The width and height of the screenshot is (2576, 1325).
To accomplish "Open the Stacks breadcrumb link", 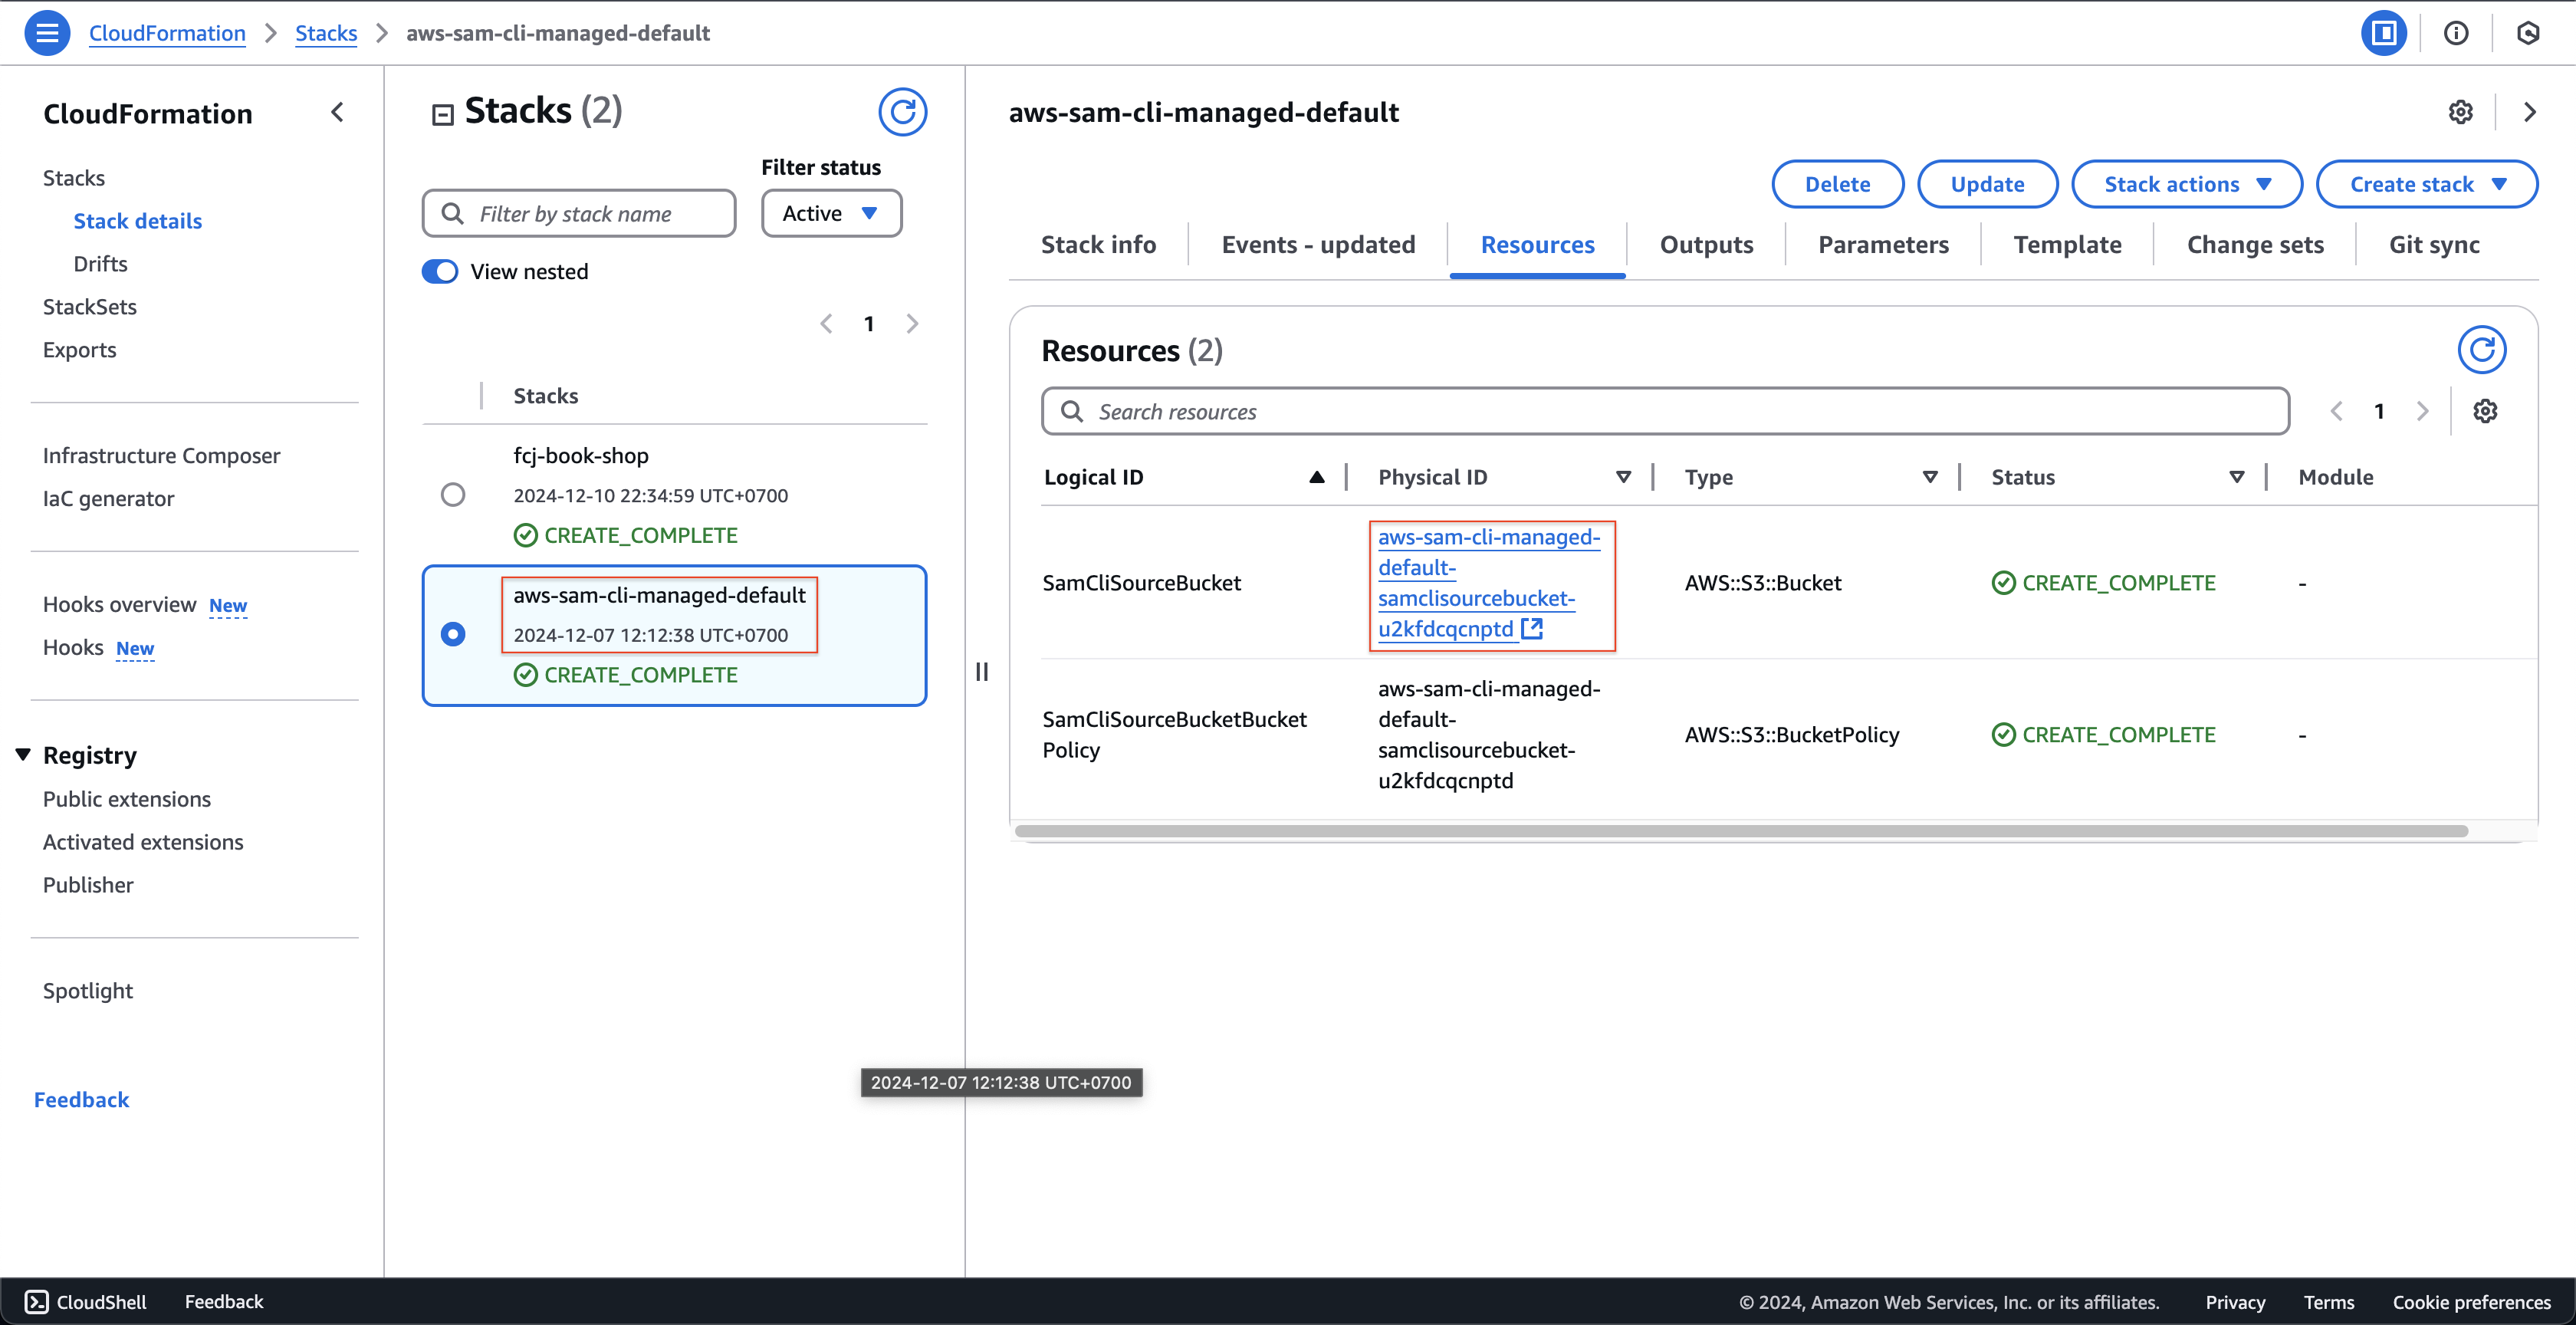I will [326, 33].
